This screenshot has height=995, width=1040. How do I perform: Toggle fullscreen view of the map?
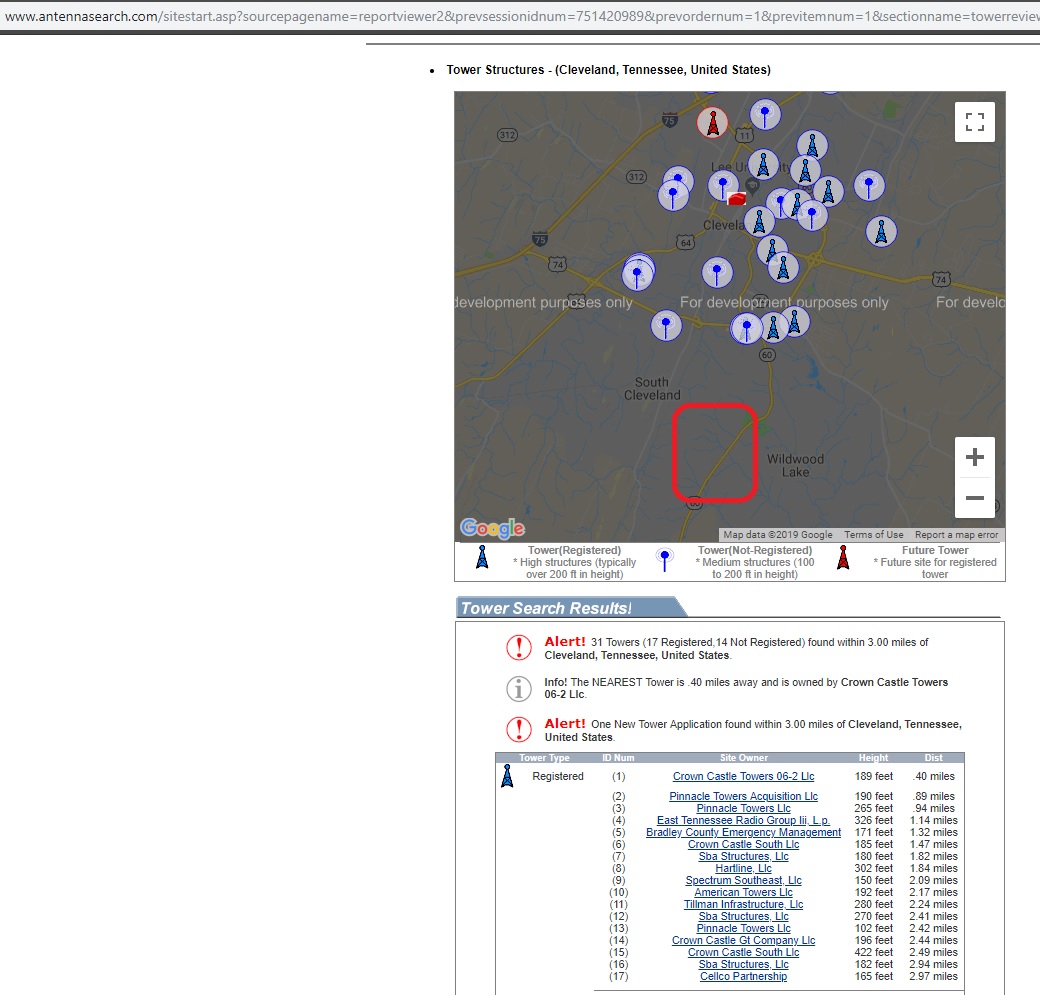click(x=974, y=122)
